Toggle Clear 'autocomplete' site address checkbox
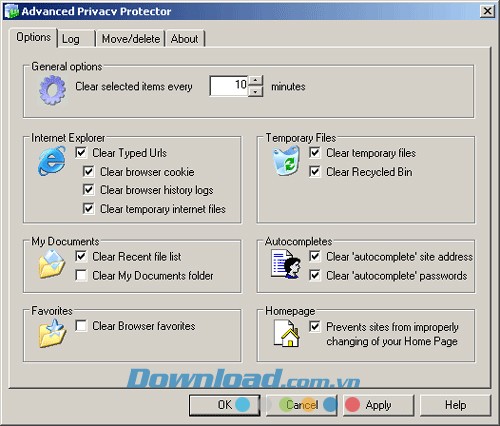 click(315, 256)
